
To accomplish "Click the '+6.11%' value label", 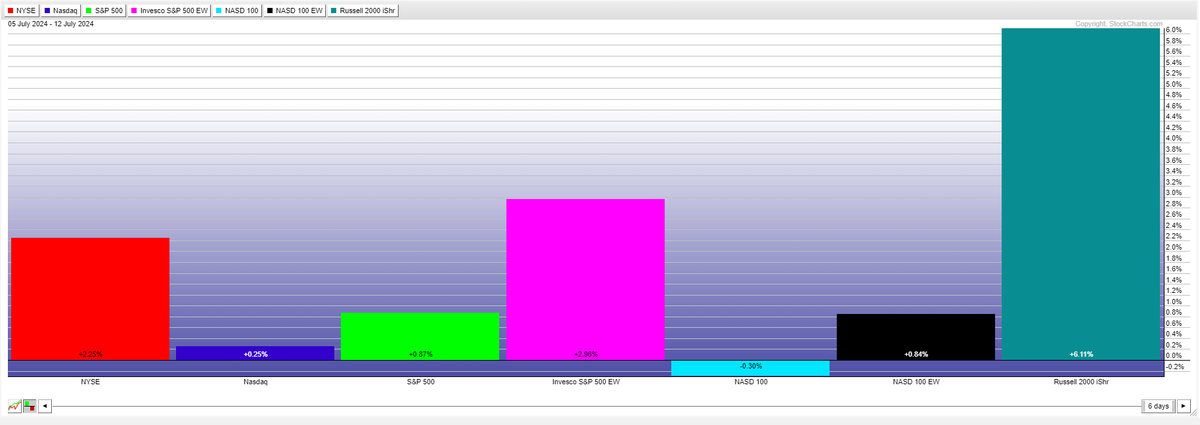I will click(x=1080, y=354).
